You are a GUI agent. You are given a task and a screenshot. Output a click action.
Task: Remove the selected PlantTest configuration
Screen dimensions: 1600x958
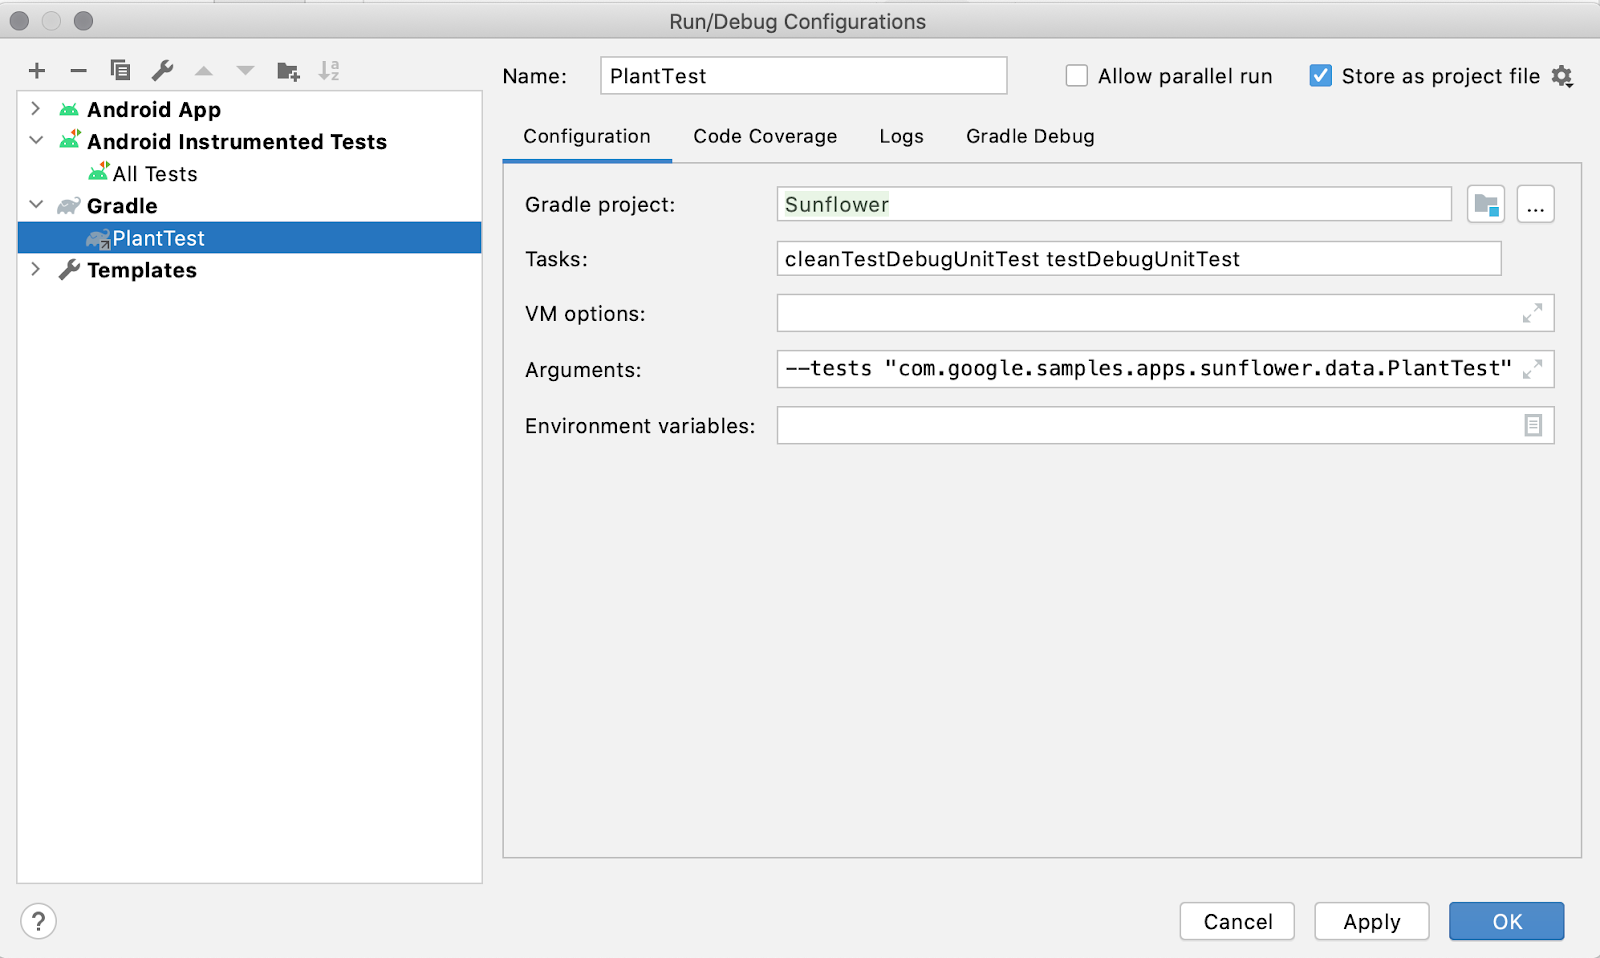[78, 70]
